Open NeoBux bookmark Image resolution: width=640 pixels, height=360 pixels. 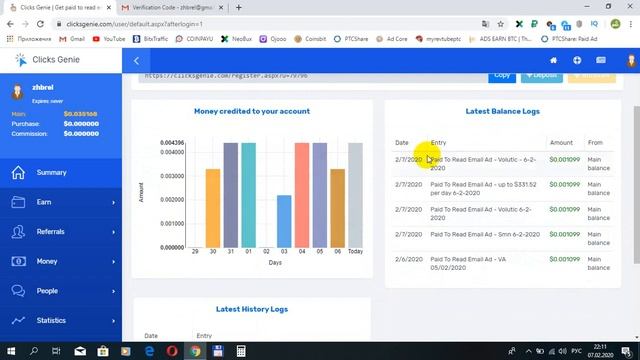(x=236, y=39)
